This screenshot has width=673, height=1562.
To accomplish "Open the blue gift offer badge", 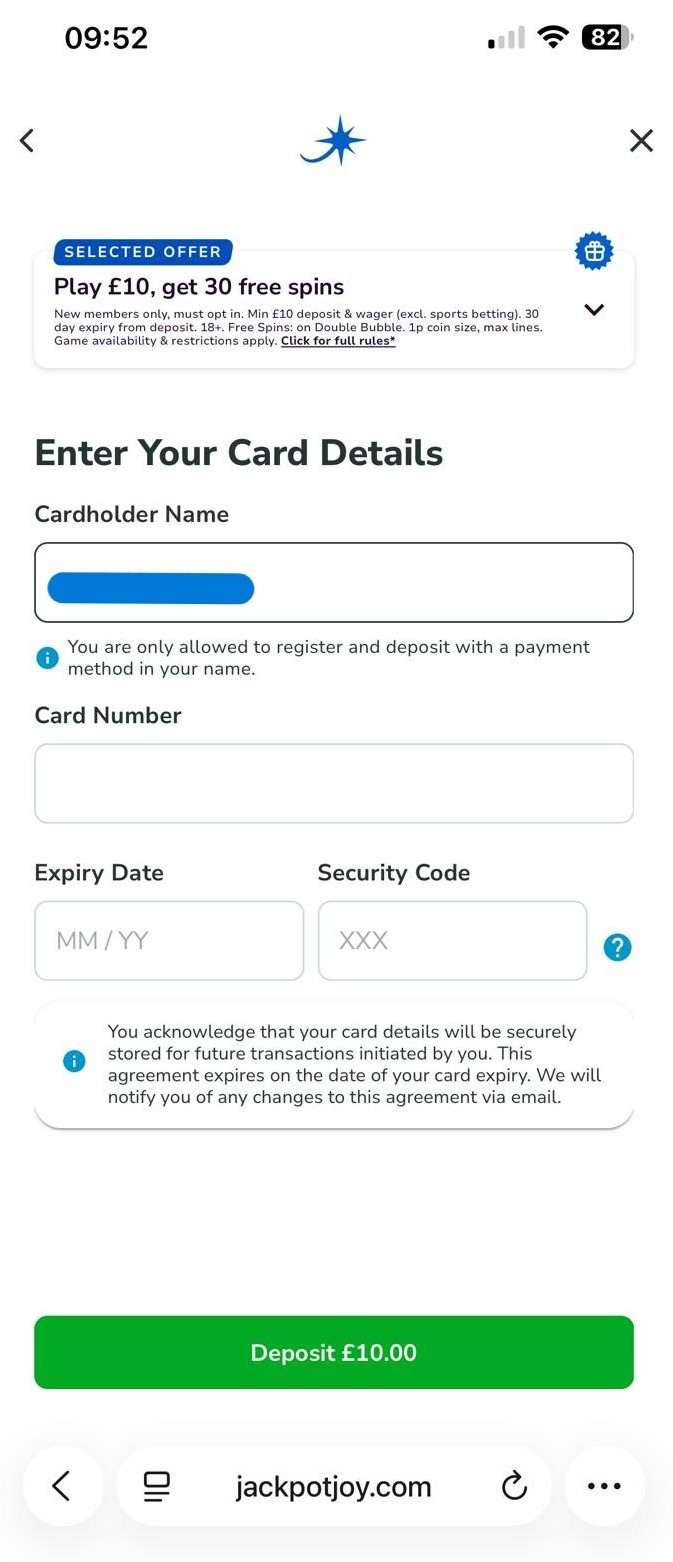I will (x=594, y=250).
